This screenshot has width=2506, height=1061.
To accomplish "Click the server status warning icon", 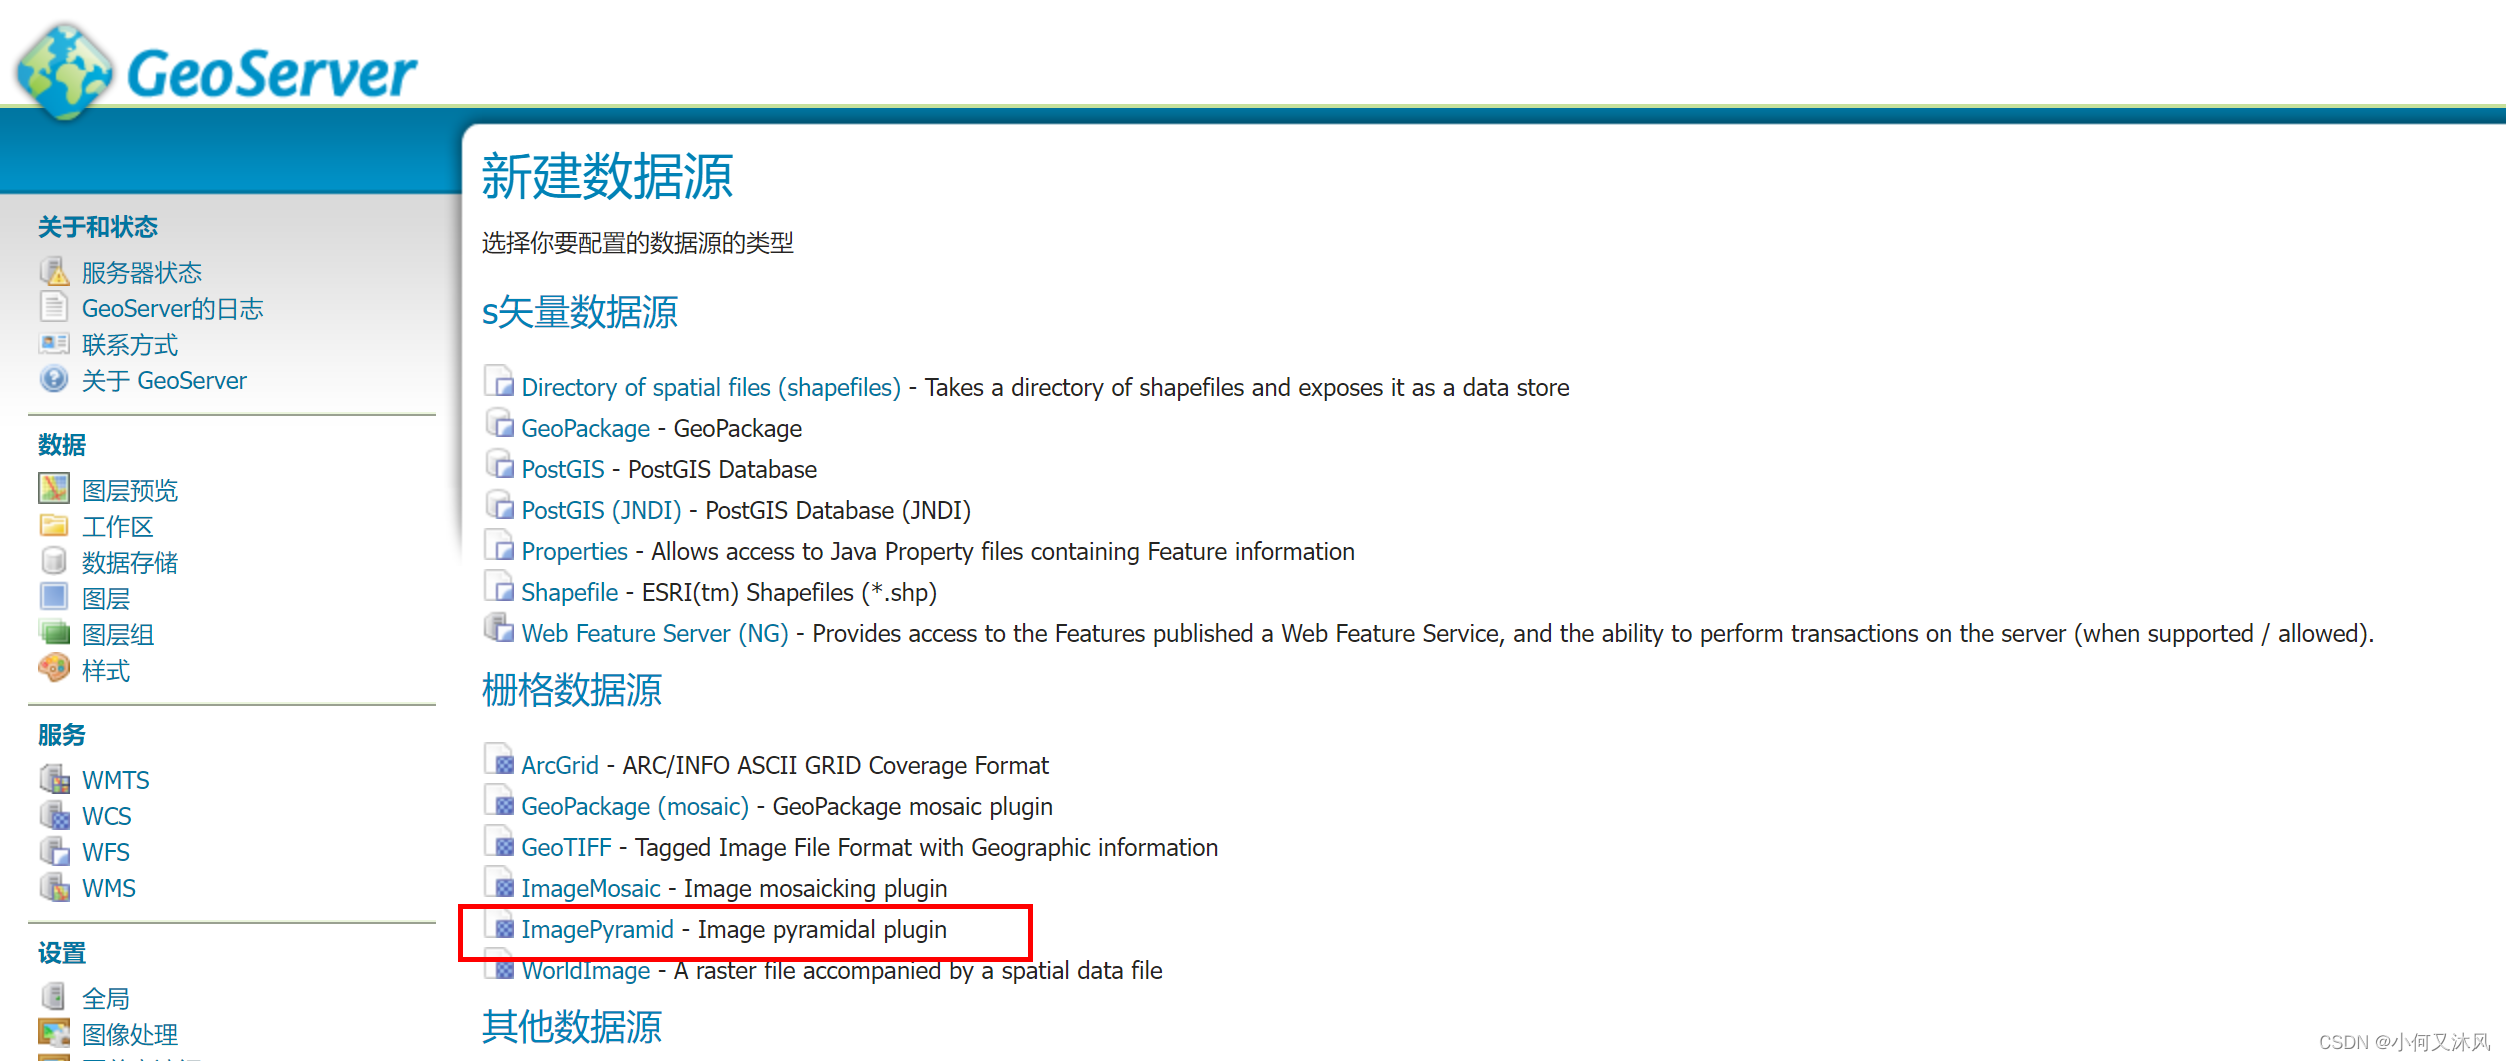I will click(54, 271).
